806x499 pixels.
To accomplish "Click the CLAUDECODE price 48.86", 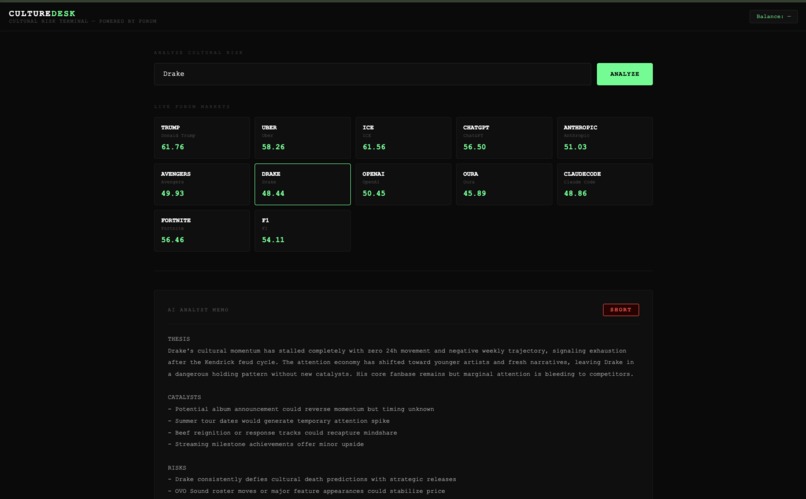I will (x=575, y=194).
